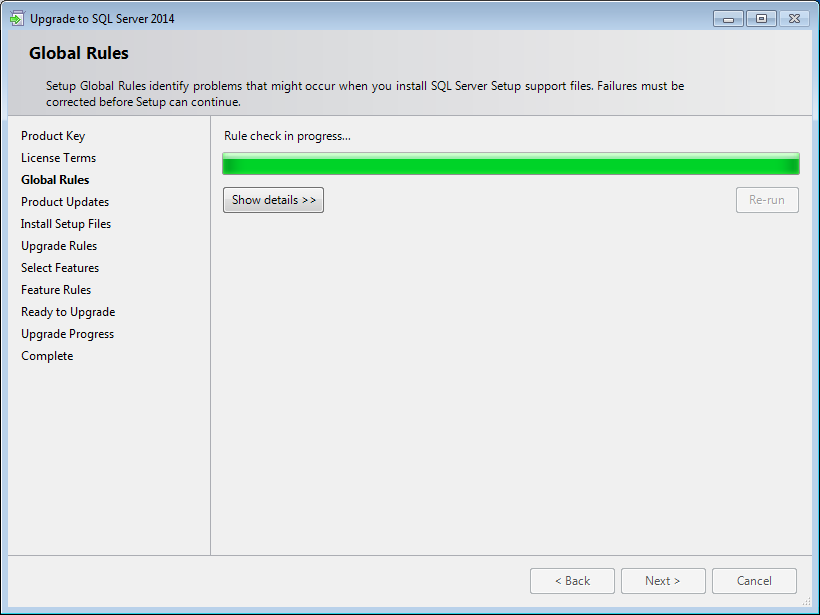The height and width of the screenshot is (615, 820).
Task: Open the License Terms step
Action: point(58,158)
